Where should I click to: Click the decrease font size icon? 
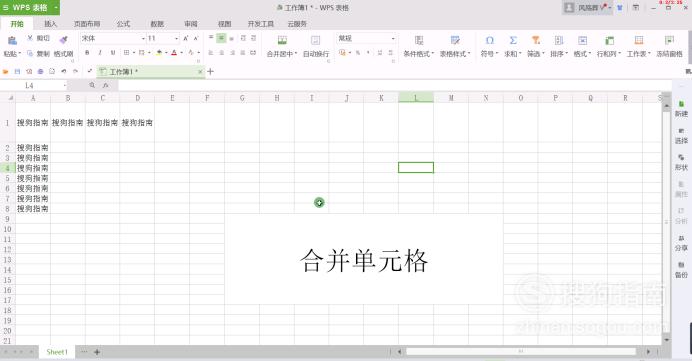tap(196, 38)
